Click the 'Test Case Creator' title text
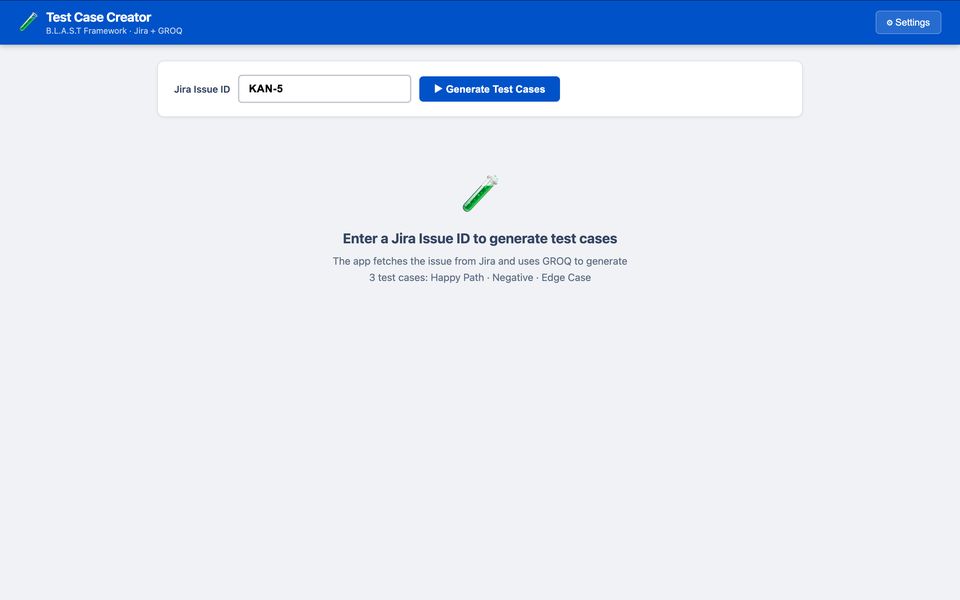The image size is (960, 600). 99,17
